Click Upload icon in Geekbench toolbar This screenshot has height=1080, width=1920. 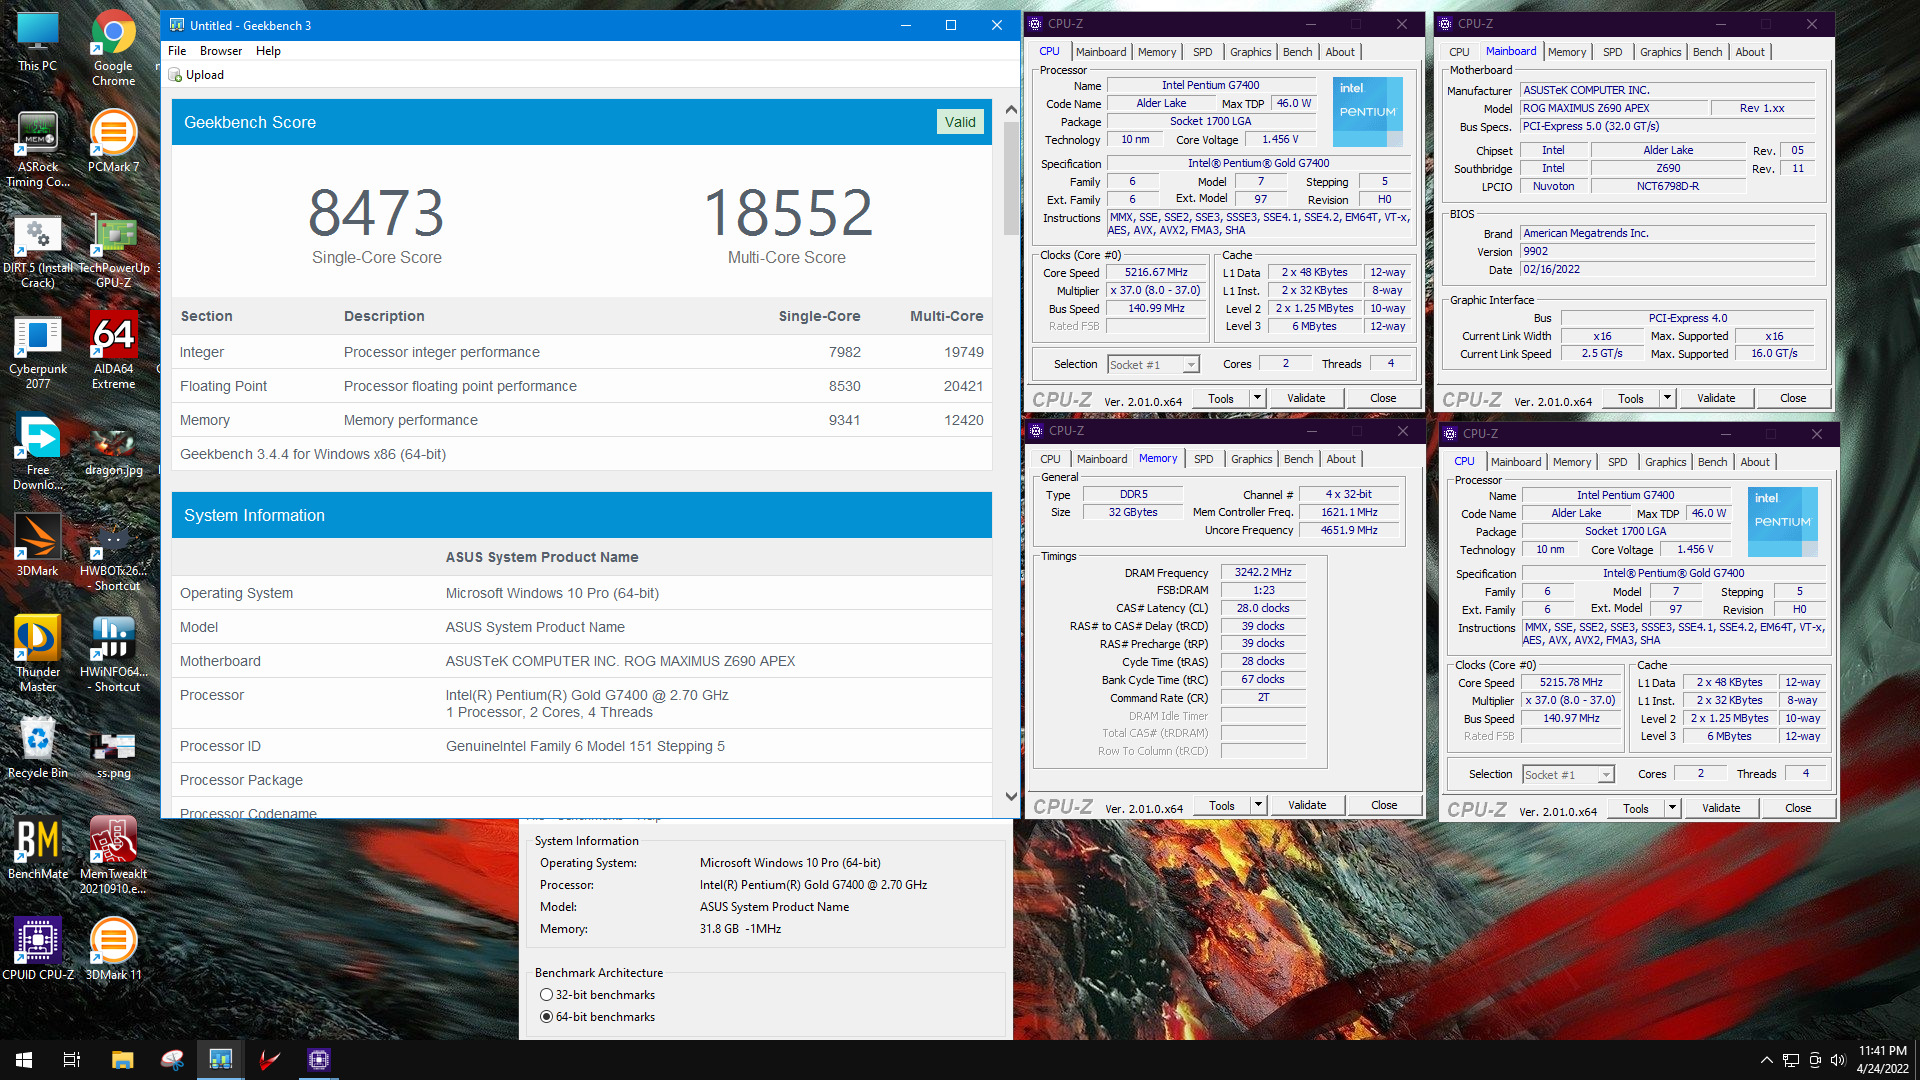[196, 75]
